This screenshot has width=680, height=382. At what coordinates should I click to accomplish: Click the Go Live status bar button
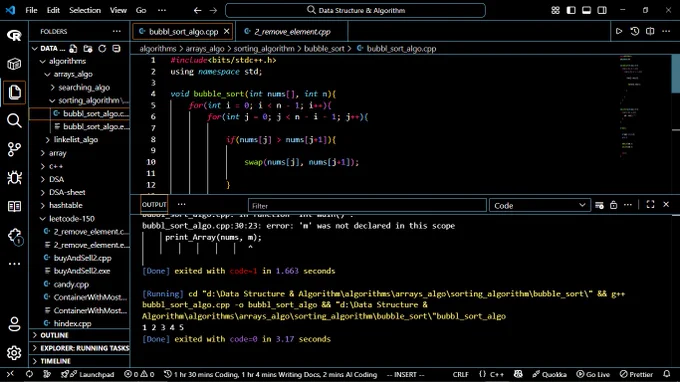click(x=593, y=374)
